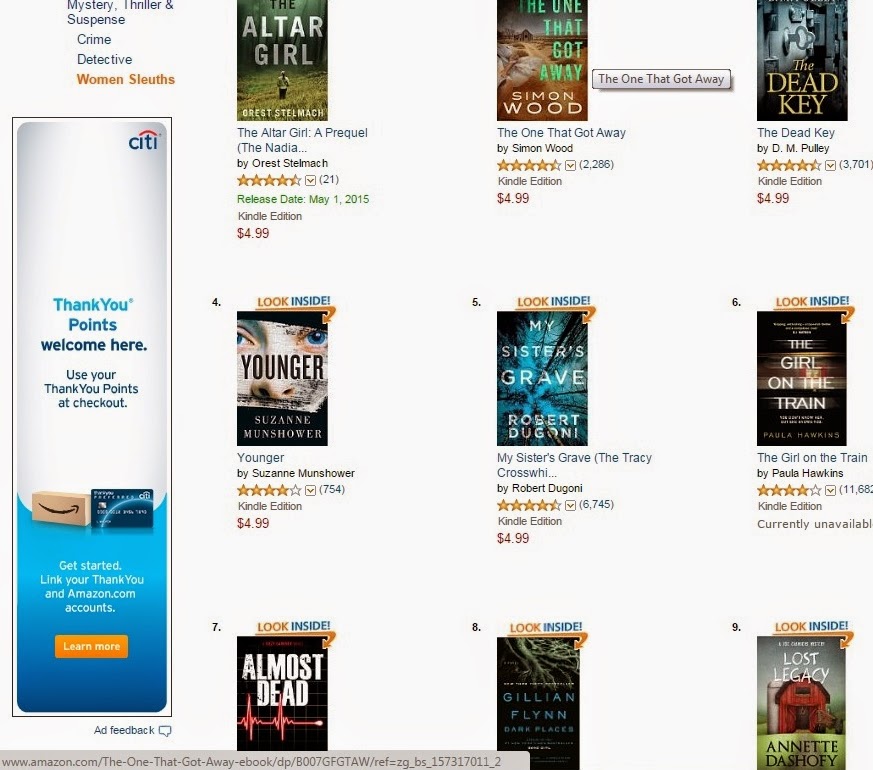Click the Citi logo in the ad
Image resolution: width=873 pixels, height=770 pixels.
click(144, 141)
